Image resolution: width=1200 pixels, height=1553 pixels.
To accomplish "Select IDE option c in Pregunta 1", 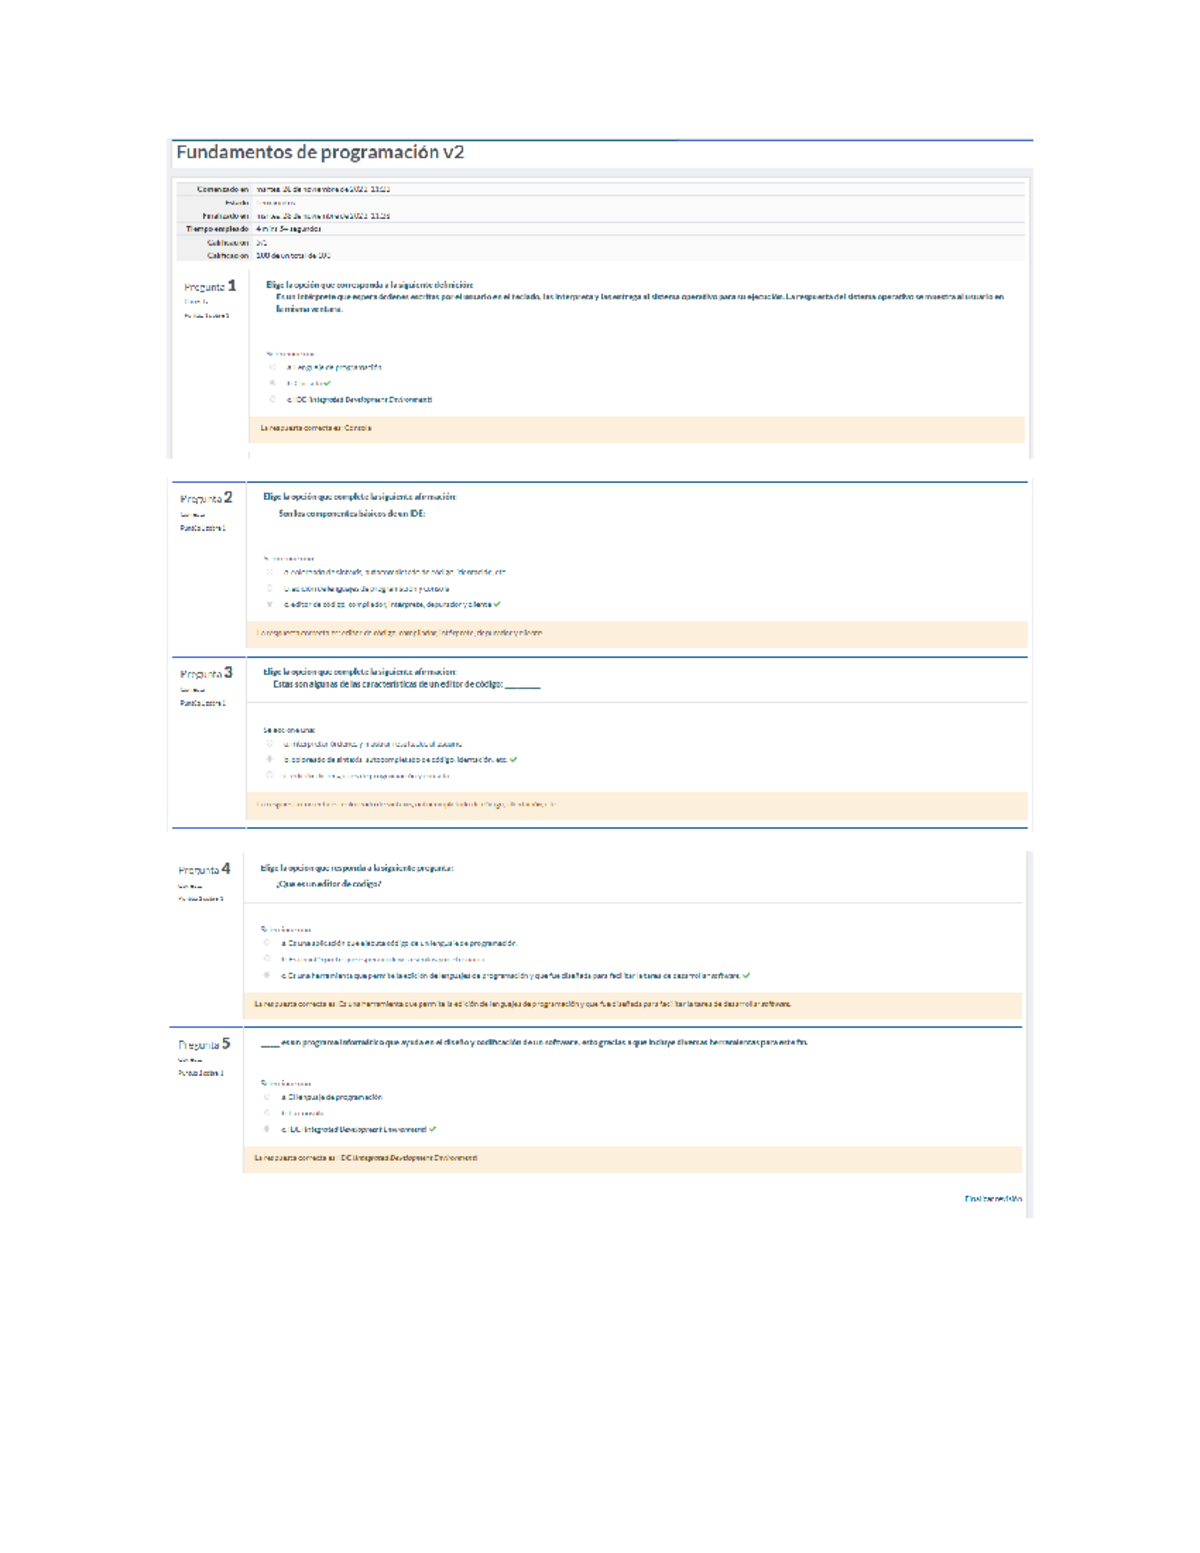I will tap(273, 399).
